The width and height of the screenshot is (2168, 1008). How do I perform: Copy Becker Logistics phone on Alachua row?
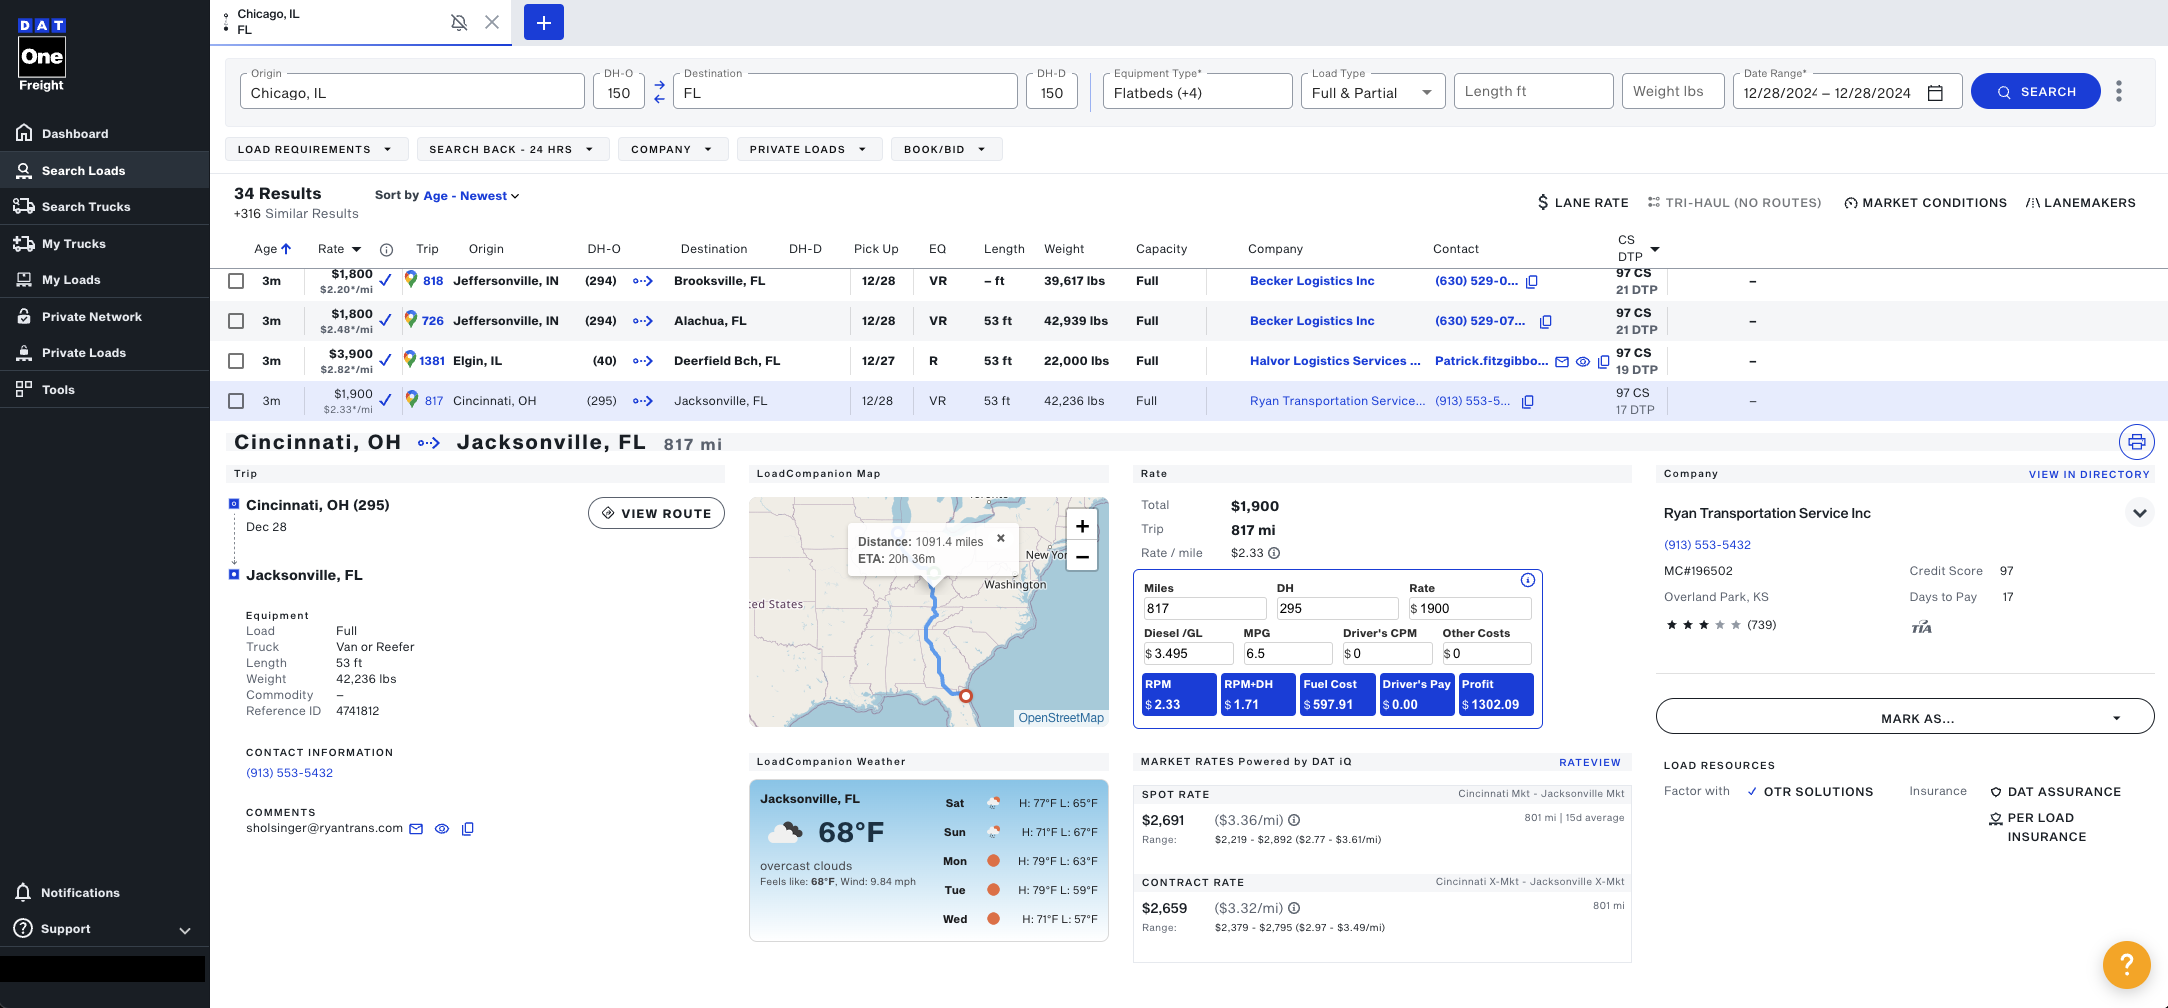pyautogui.click(x=1545, y=322)
